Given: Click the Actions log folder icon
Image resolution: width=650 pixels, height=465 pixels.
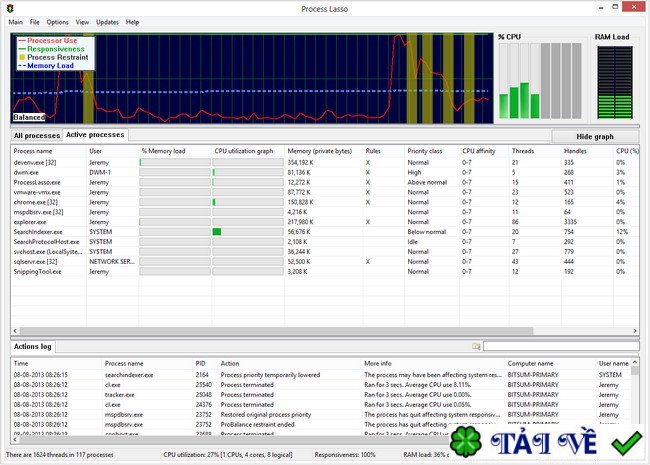Looking at the screenshot, I should coord(476,346).
